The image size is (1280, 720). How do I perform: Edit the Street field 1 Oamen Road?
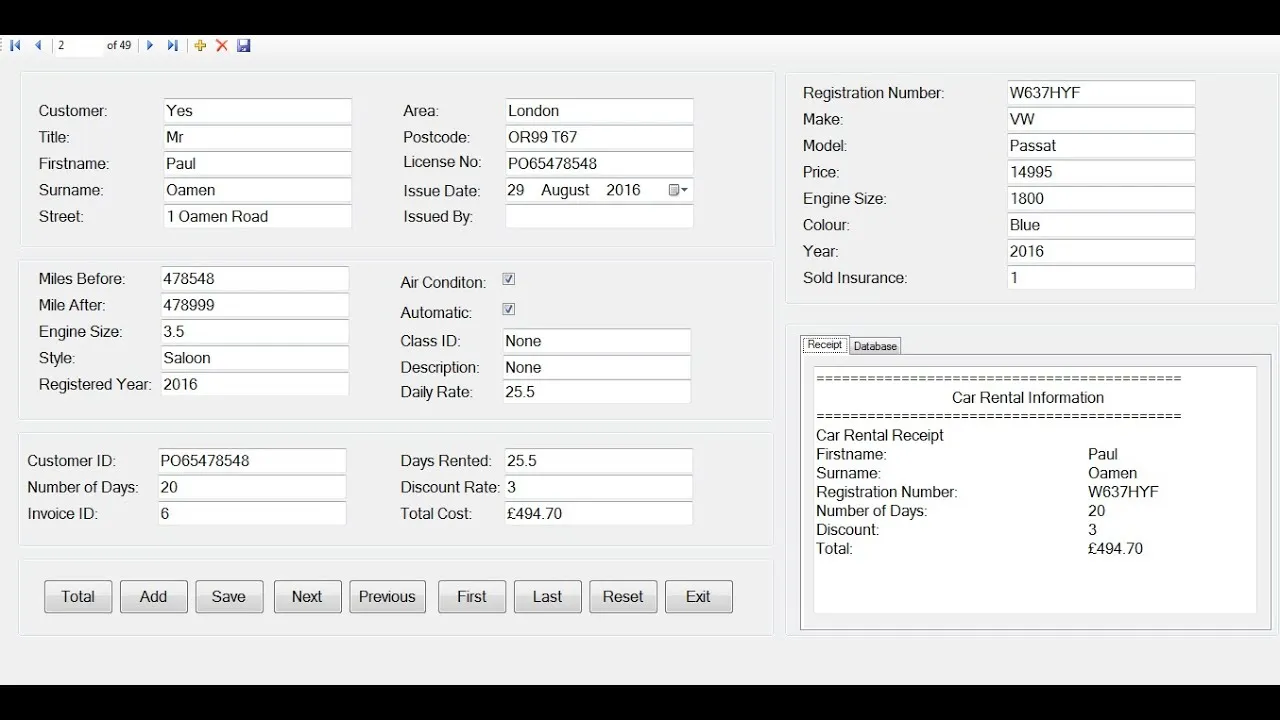coord(258,216)
